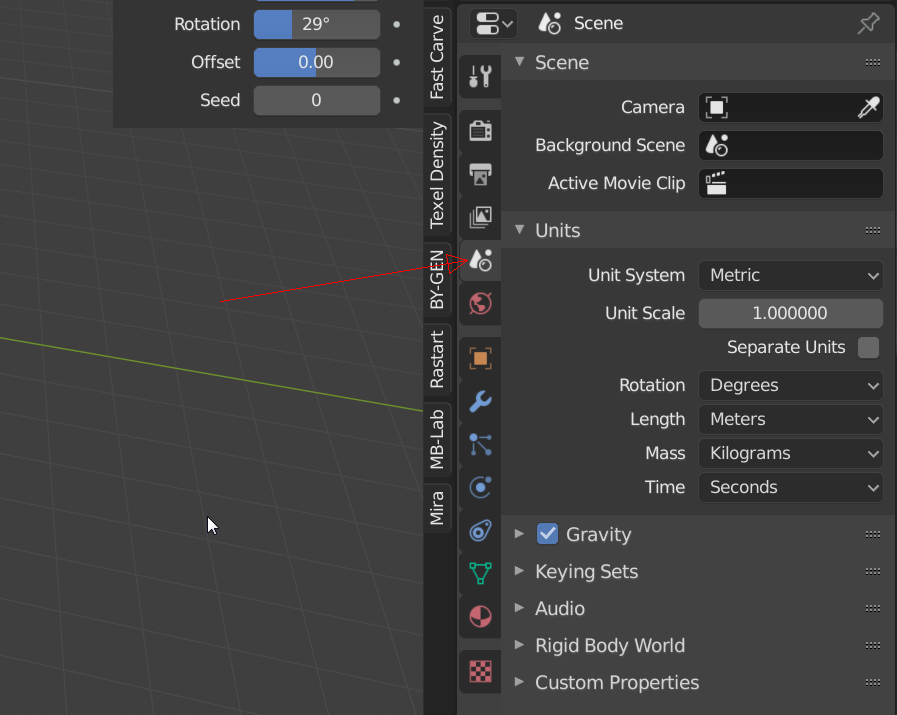The height and width of the screenshot is (715, 897).
Task: Open the Tool properties tab
Action: (x=480, y=77)
